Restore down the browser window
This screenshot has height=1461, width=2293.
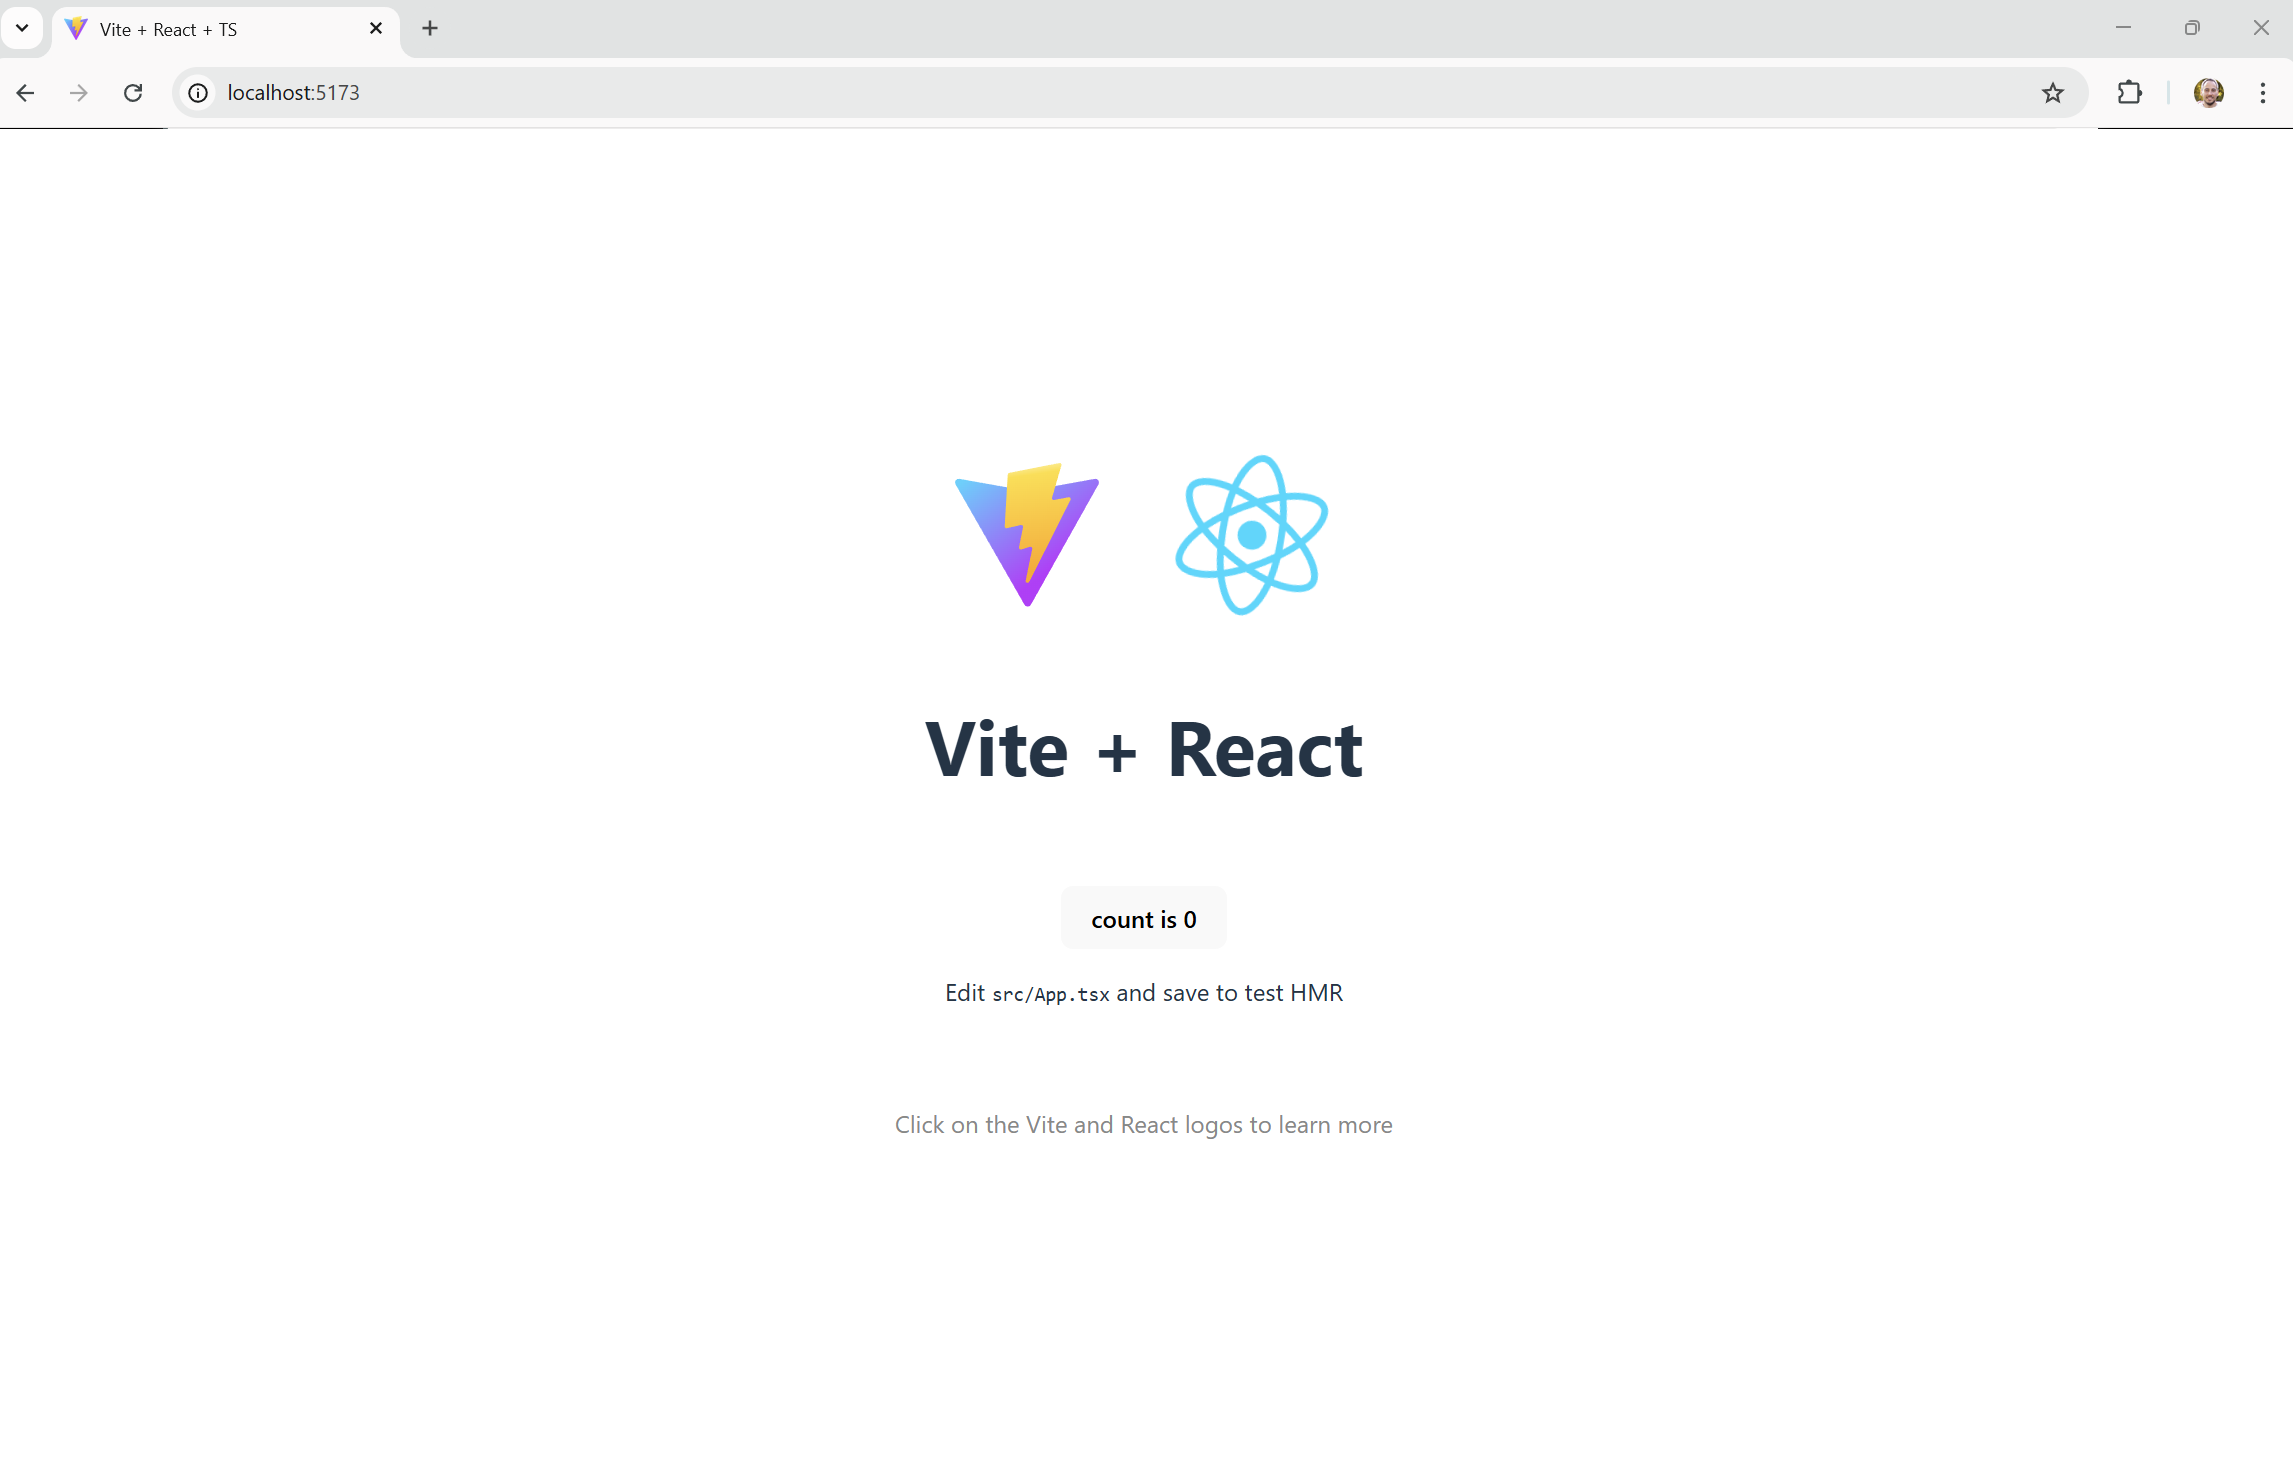pos(2192,28)
